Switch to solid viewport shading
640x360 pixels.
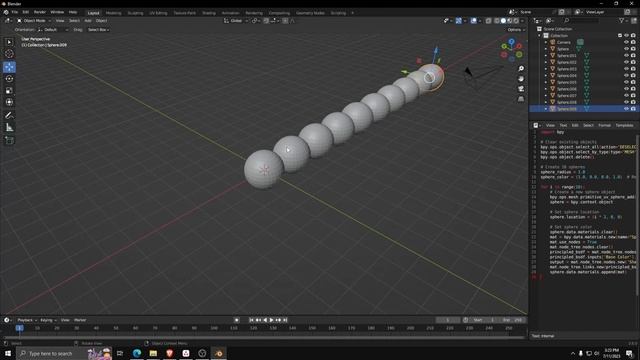pos(503,20)
